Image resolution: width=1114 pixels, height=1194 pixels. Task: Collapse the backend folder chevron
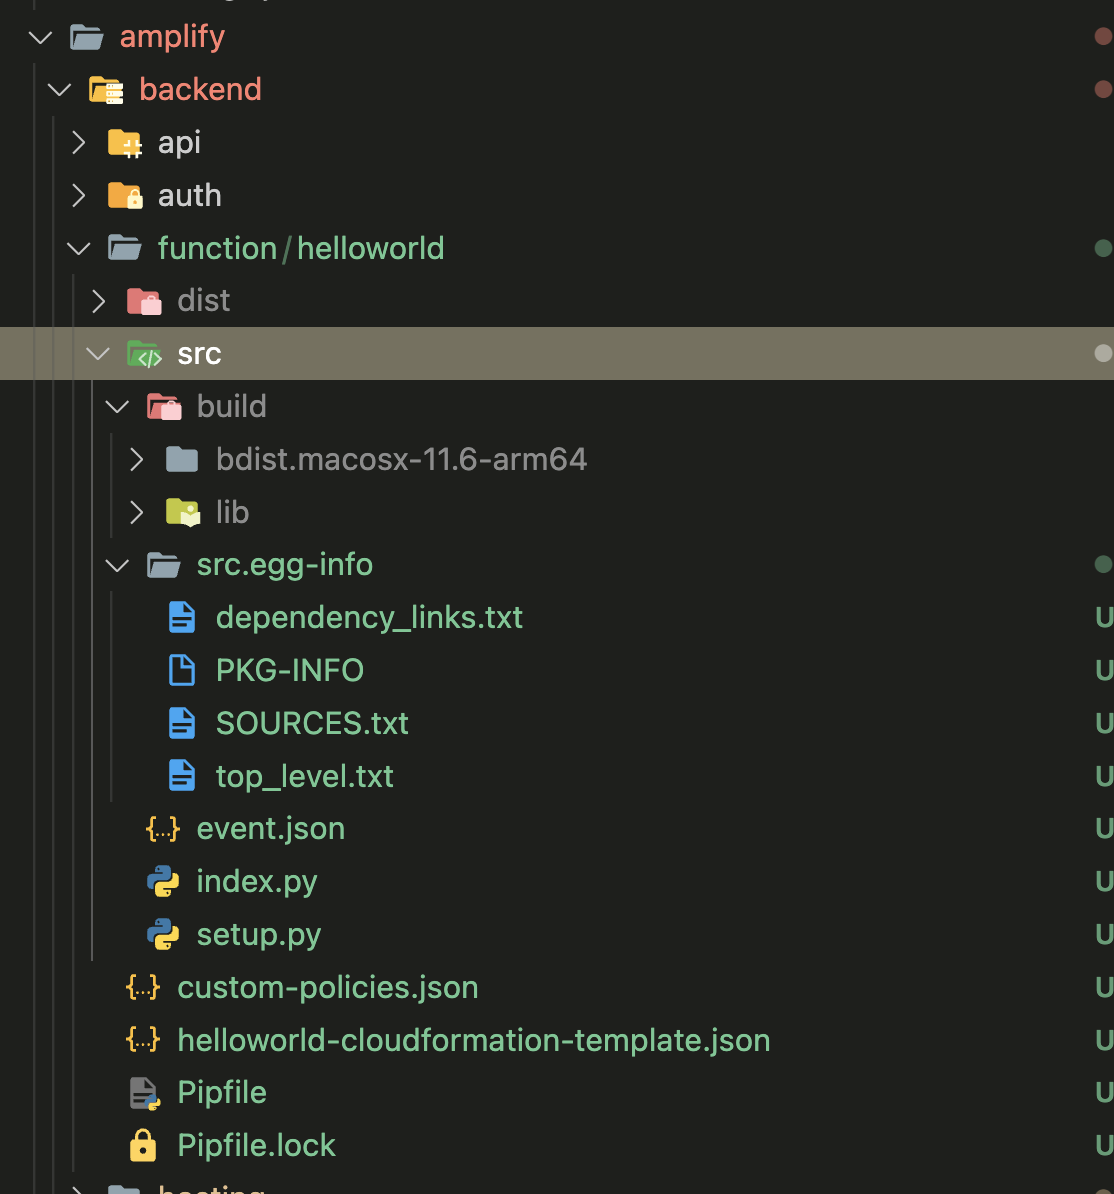pyautogui.click(x=59, y=90)
